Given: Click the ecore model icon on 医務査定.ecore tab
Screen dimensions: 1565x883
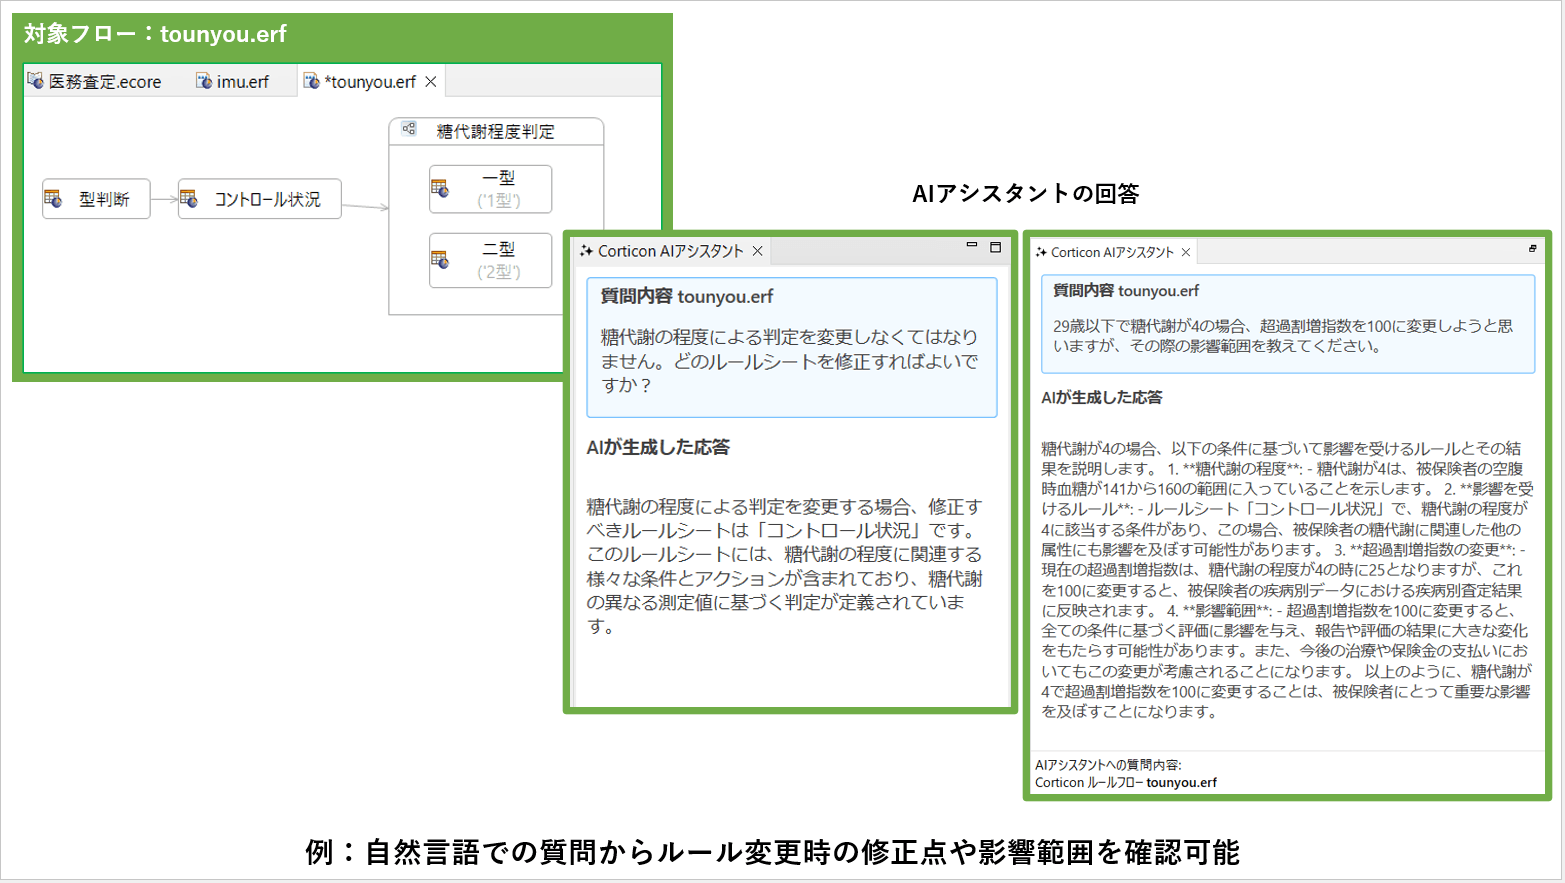Looking at the screenshot, I should [35, 82].
